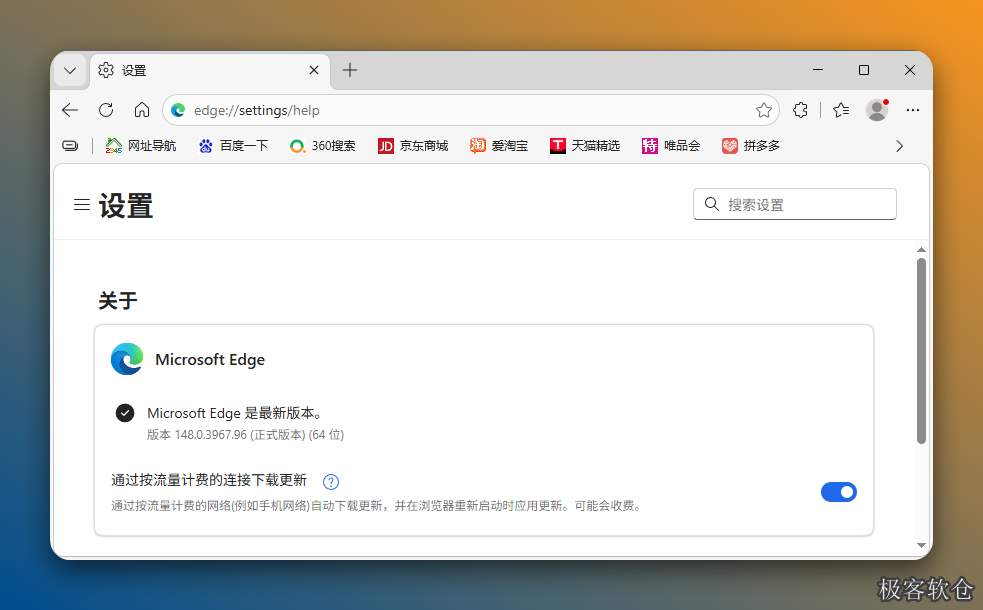Image resolution: width=983 pixels, height=610 pixels.
Task: Open the Settings and more menu
Action: tap(913, 110)
